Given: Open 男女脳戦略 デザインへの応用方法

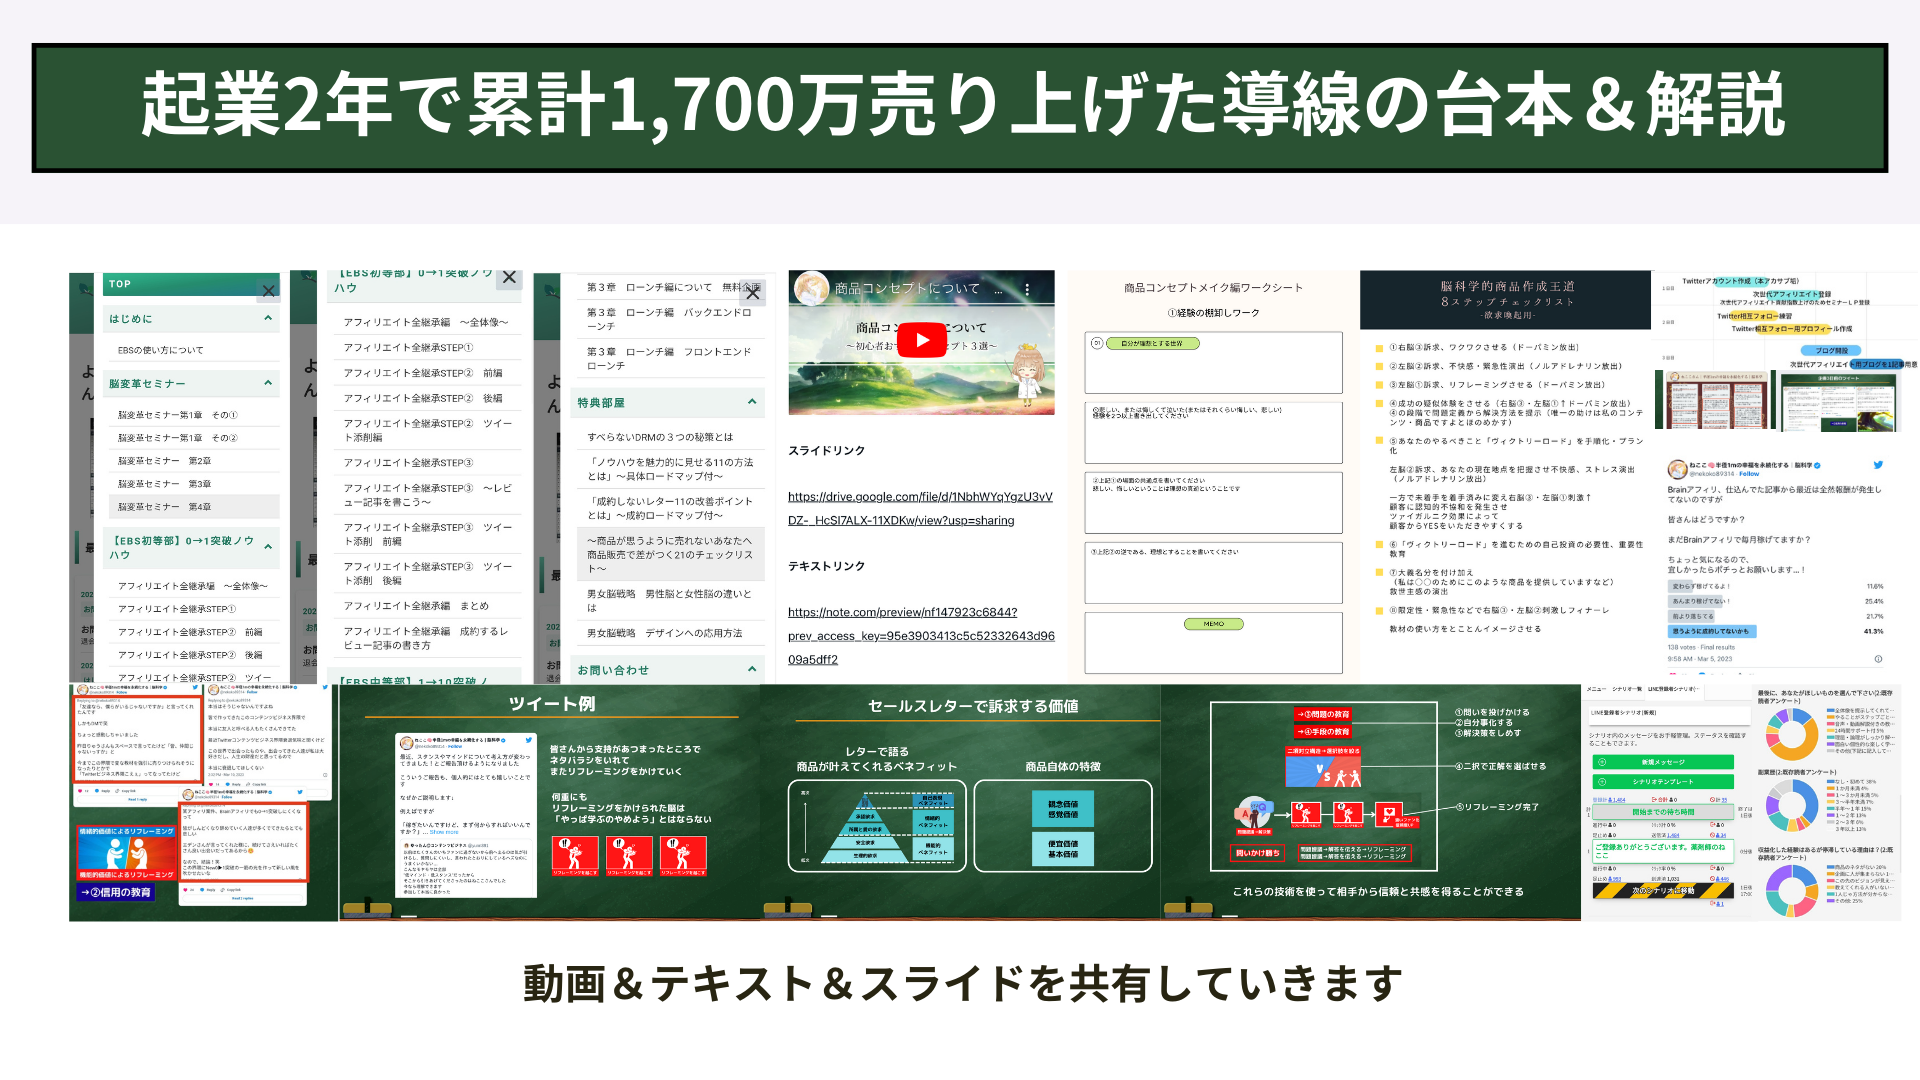Looking at the screenshot, I should tap(665, 633).
